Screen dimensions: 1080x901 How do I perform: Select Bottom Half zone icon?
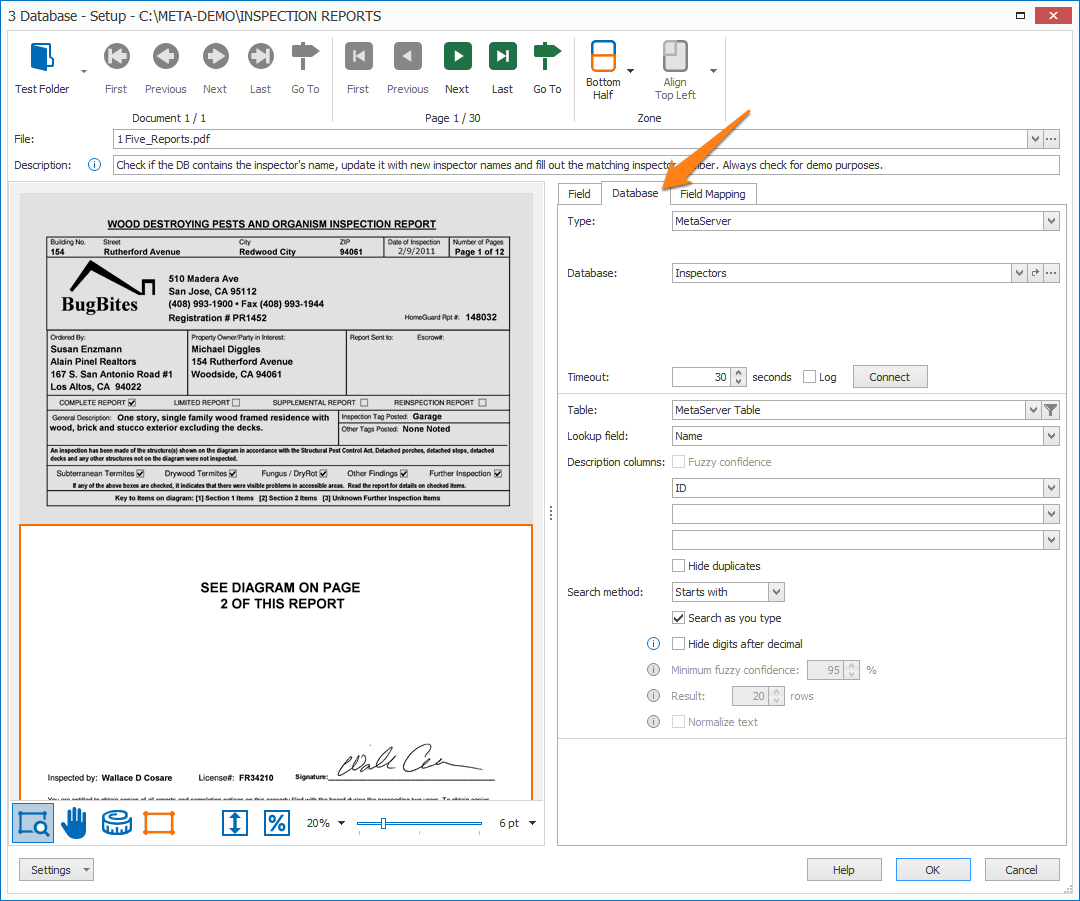[x=603, y=56]
